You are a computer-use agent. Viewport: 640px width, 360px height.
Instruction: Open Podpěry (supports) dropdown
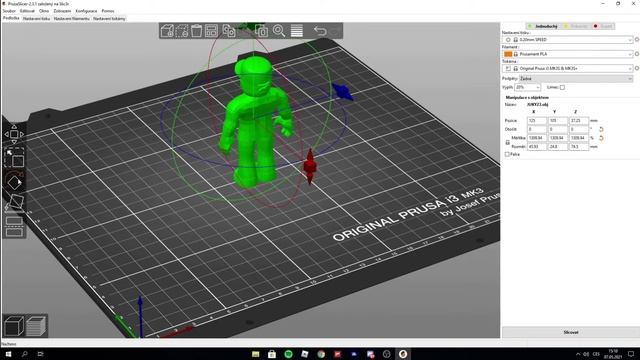click(x=576, y=78)
